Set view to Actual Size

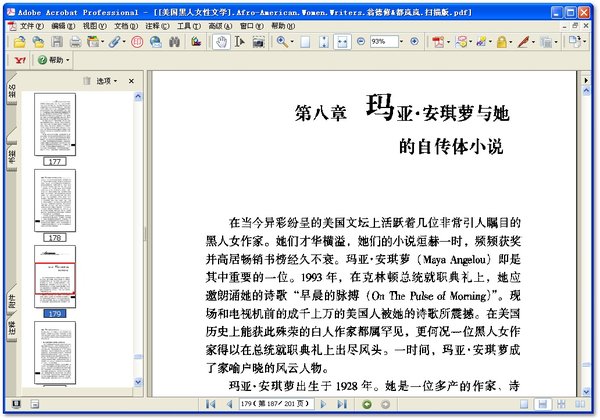[x=305, y=41]
